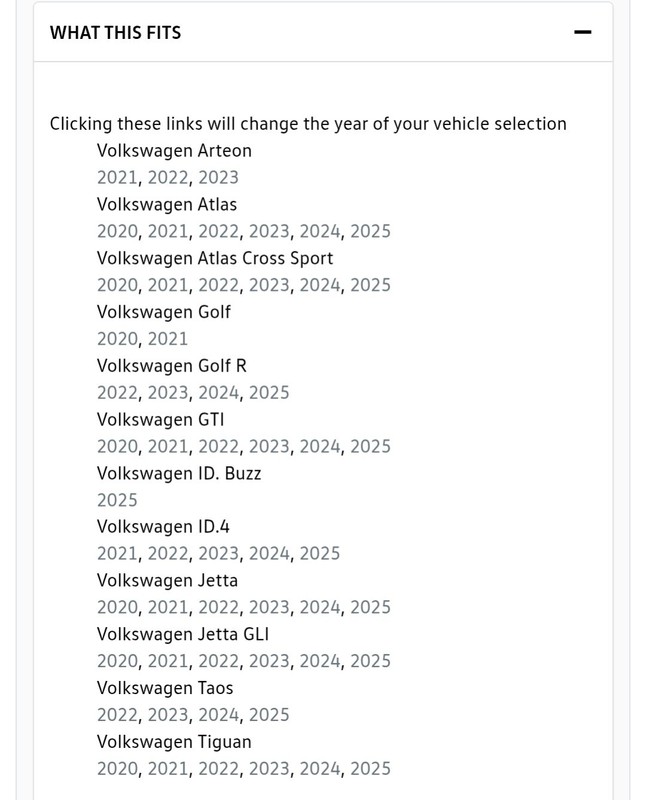646x800 pixels.
Task: Choose 2020 for Volkswagen Atlas
Action: 117,231
